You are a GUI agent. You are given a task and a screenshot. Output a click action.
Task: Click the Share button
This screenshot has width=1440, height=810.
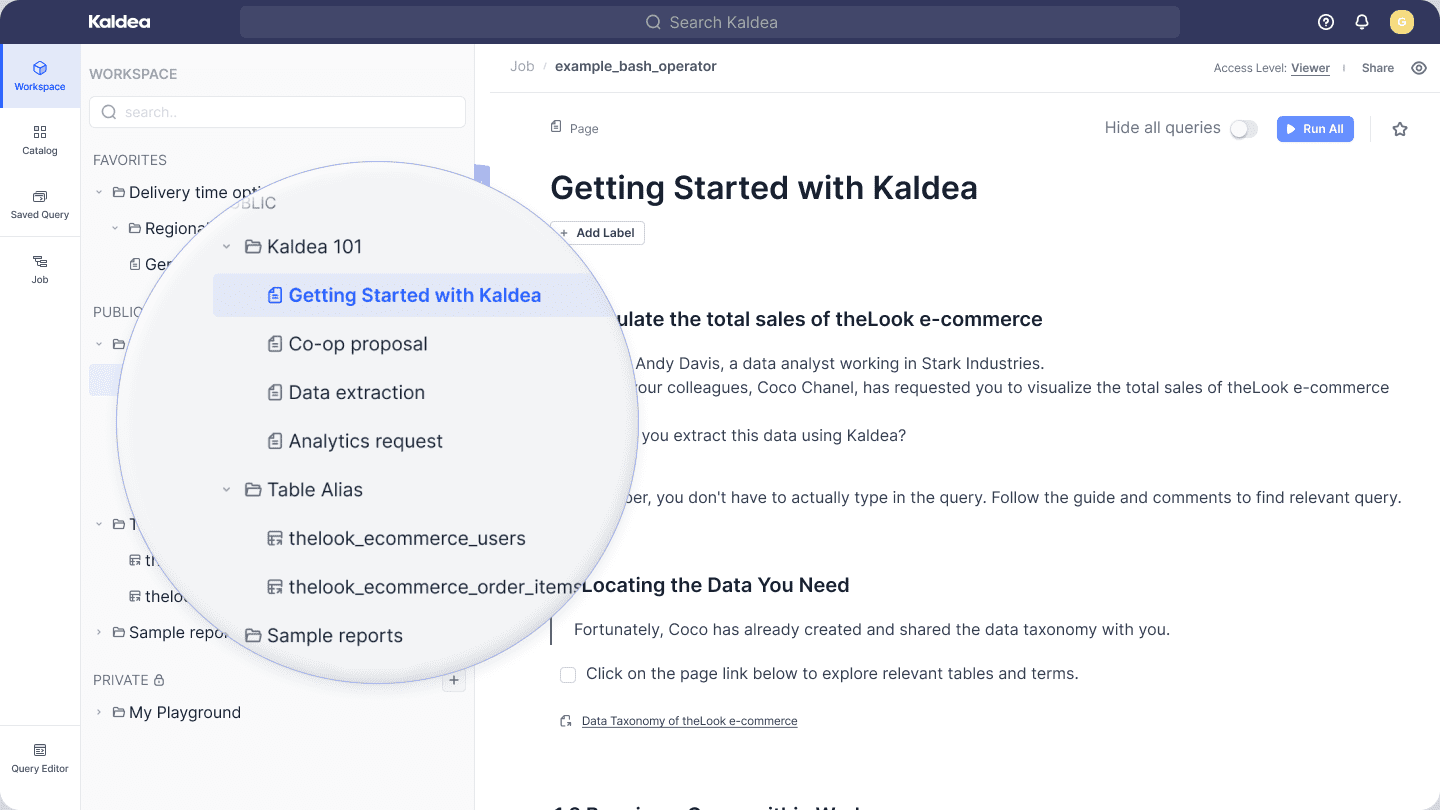1378,68
